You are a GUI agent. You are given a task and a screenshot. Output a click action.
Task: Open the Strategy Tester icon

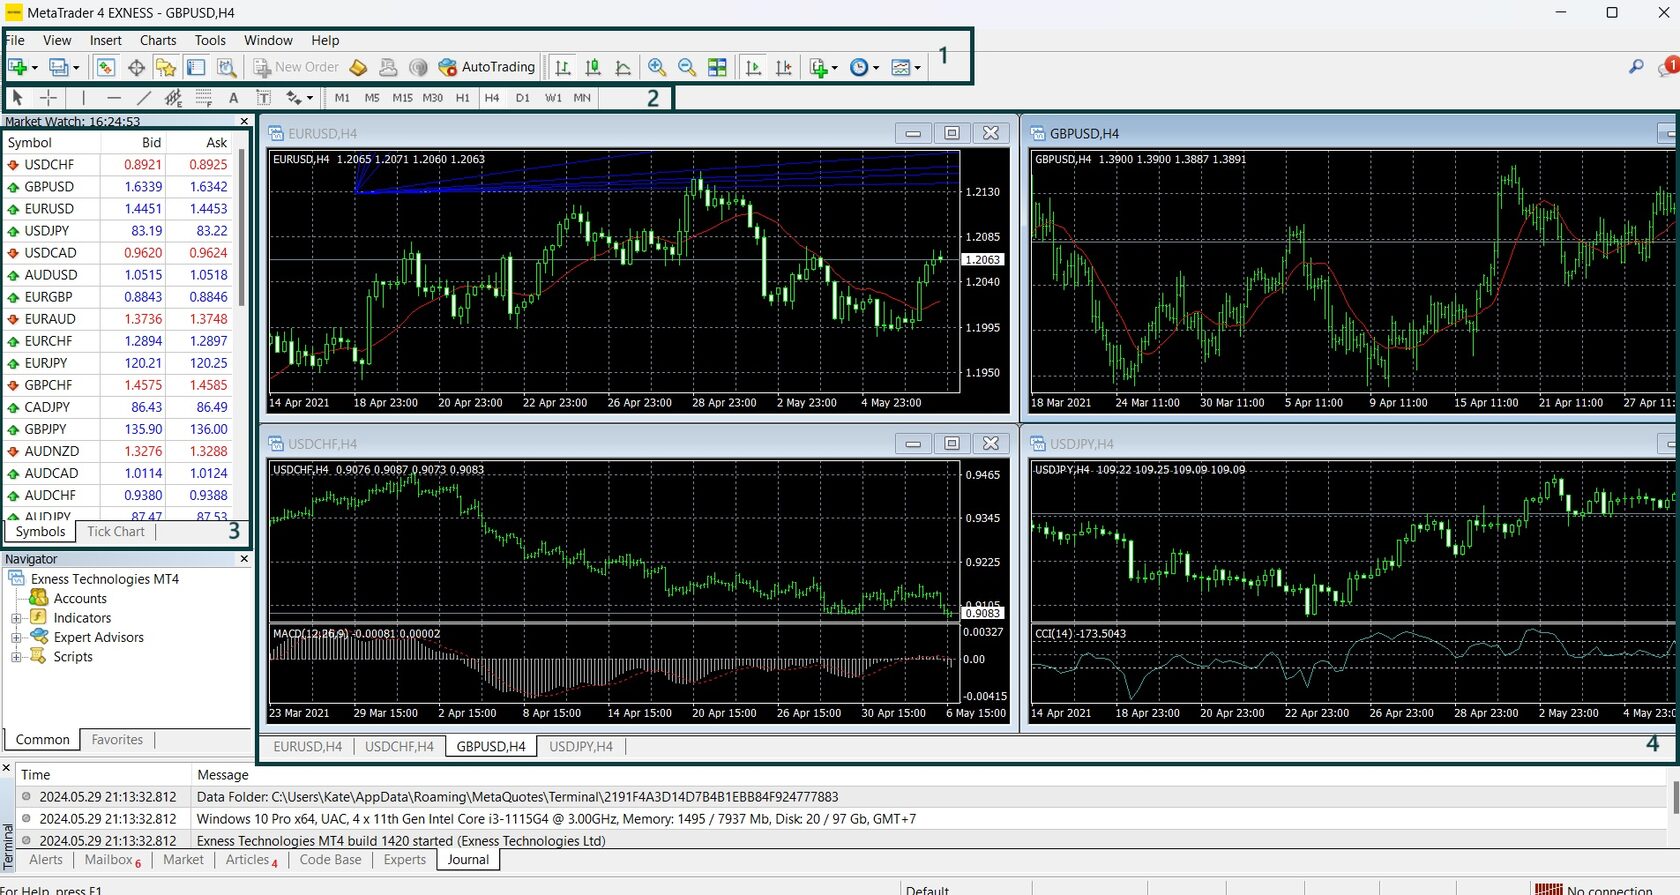[x=227, y=67]
